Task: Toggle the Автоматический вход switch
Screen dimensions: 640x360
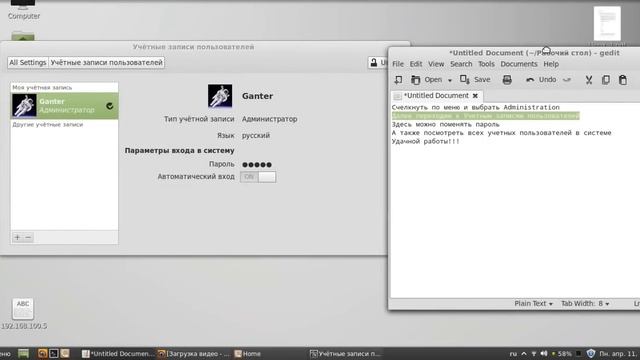Action: pyautogui.click(x=258, y=177)
